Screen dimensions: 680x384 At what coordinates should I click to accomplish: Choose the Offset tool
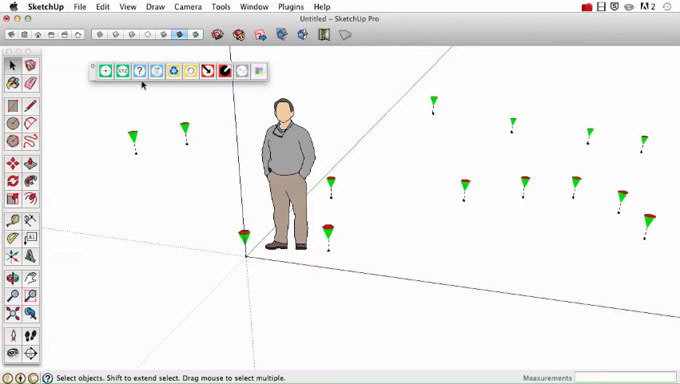30,199
